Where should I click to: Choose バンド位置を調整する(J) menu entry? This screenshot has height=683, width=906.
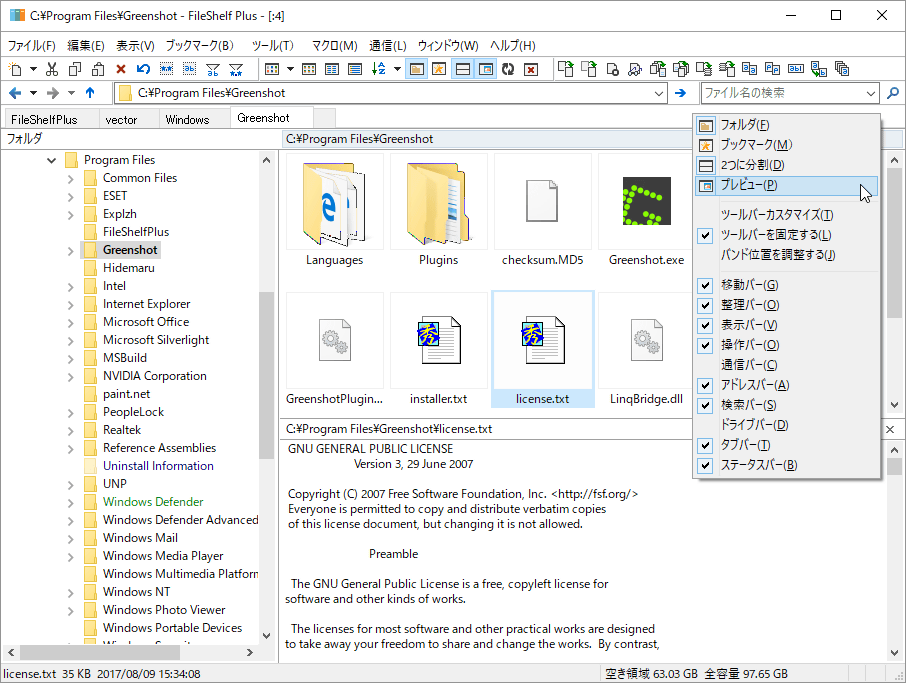tap(787, 255)
